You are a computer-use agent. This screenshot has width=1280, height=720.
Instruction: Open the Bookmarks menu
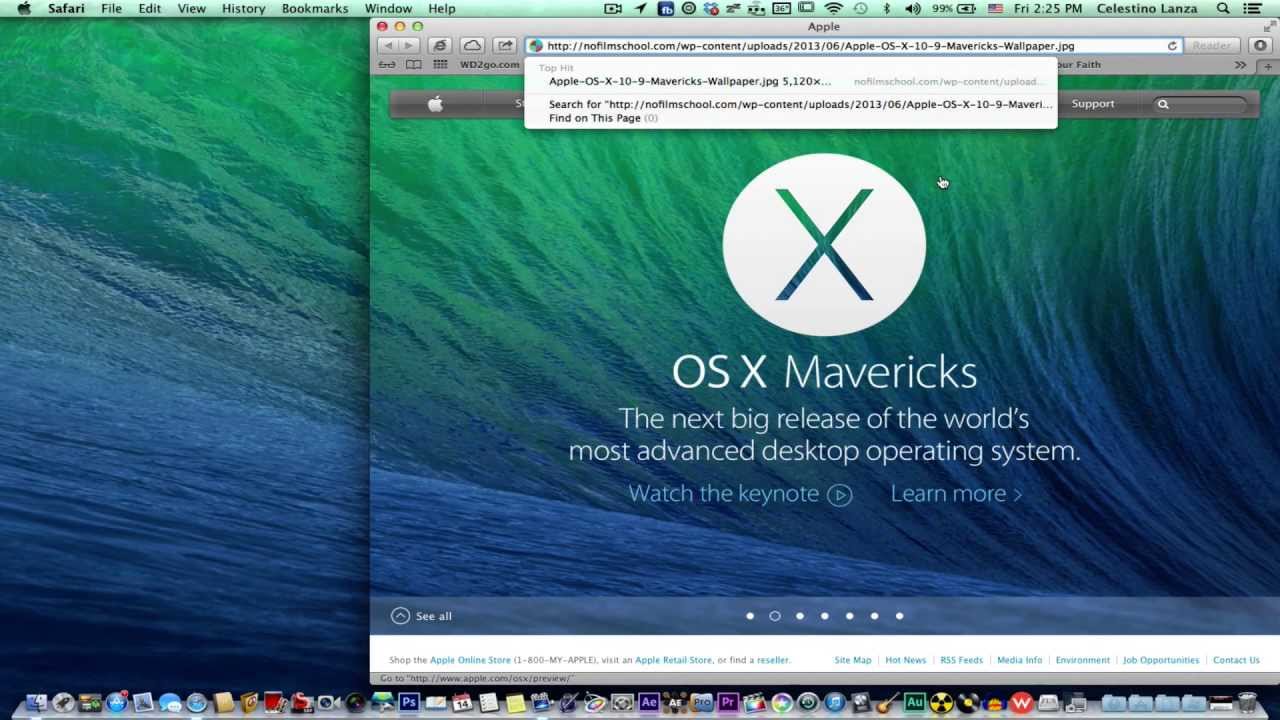coord(315,9)
